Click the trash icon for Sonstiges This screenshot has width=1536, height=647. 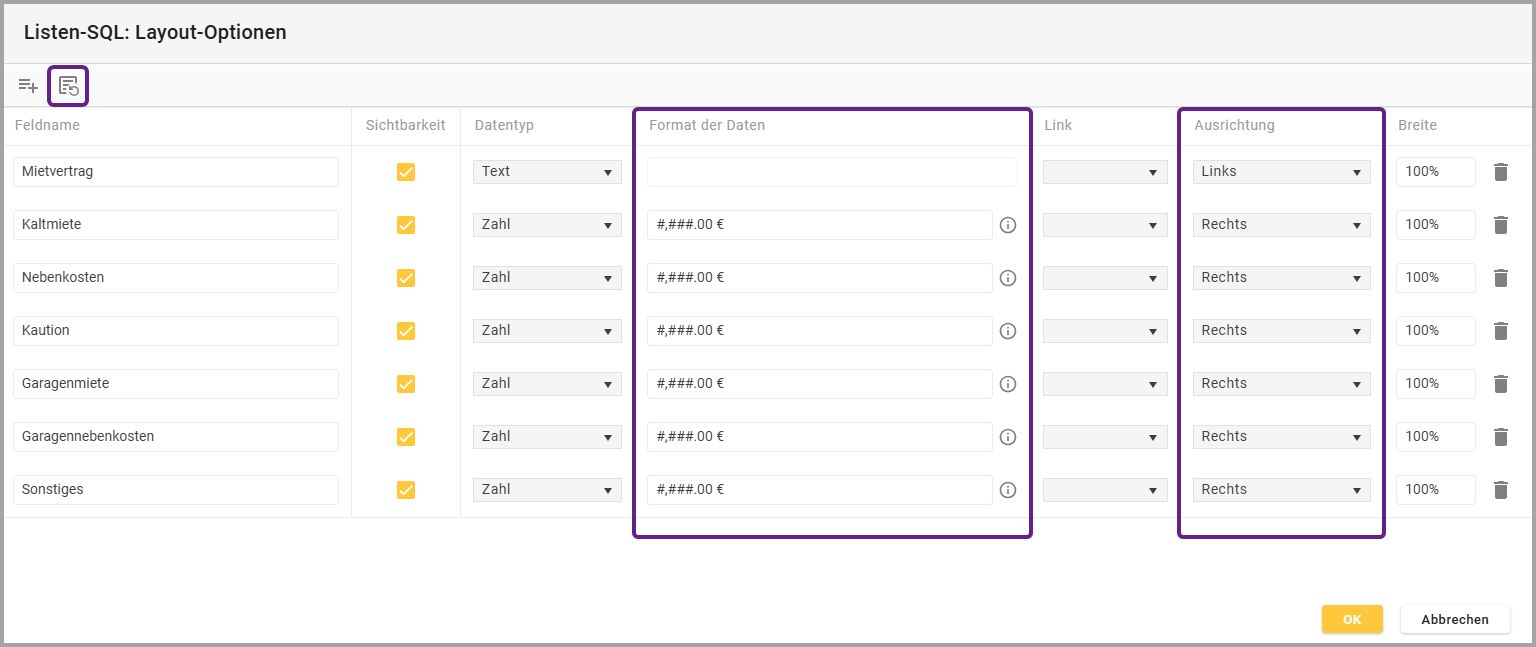1500,490
